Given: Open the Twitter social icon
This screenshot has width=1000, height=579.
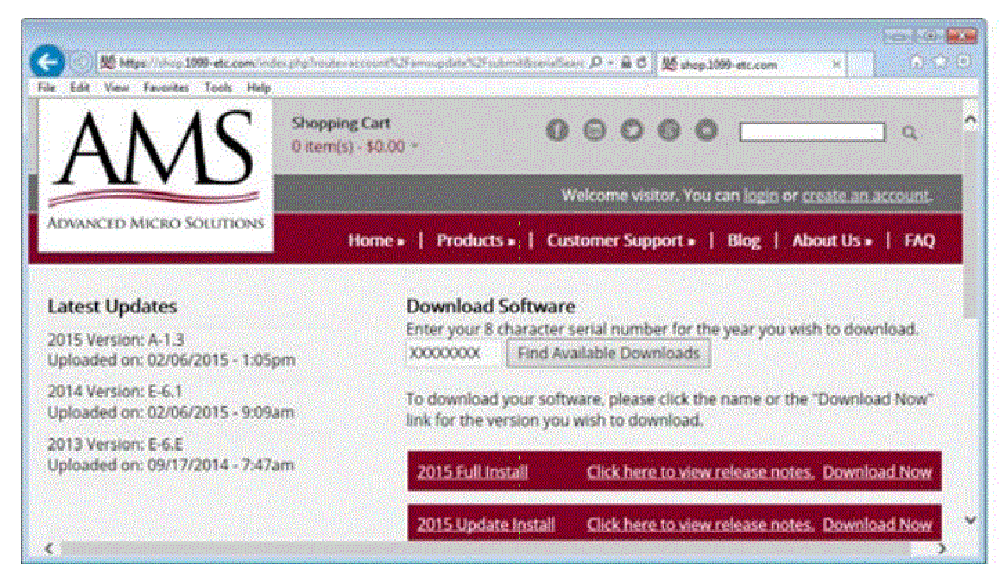Looking at the screenshot, I should click(x=632, y=130).
